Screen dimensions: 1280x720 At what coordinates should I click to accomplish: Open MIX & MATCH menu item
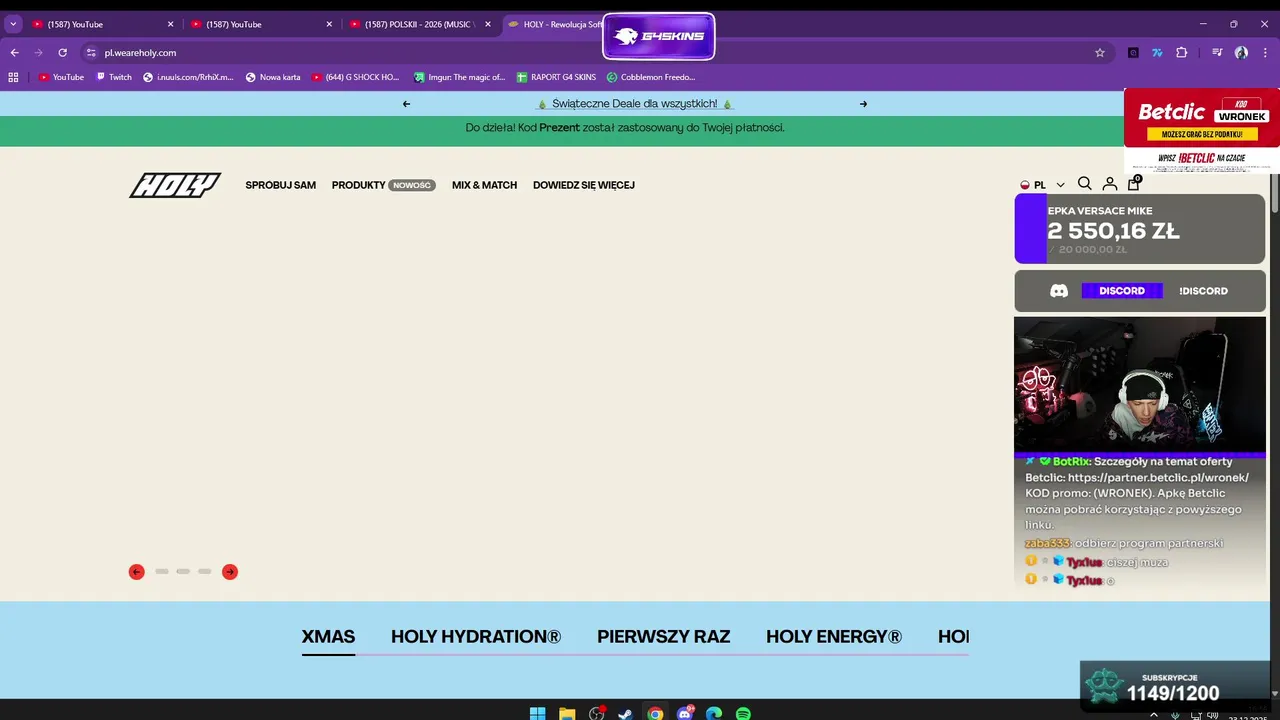pos(484,185)
